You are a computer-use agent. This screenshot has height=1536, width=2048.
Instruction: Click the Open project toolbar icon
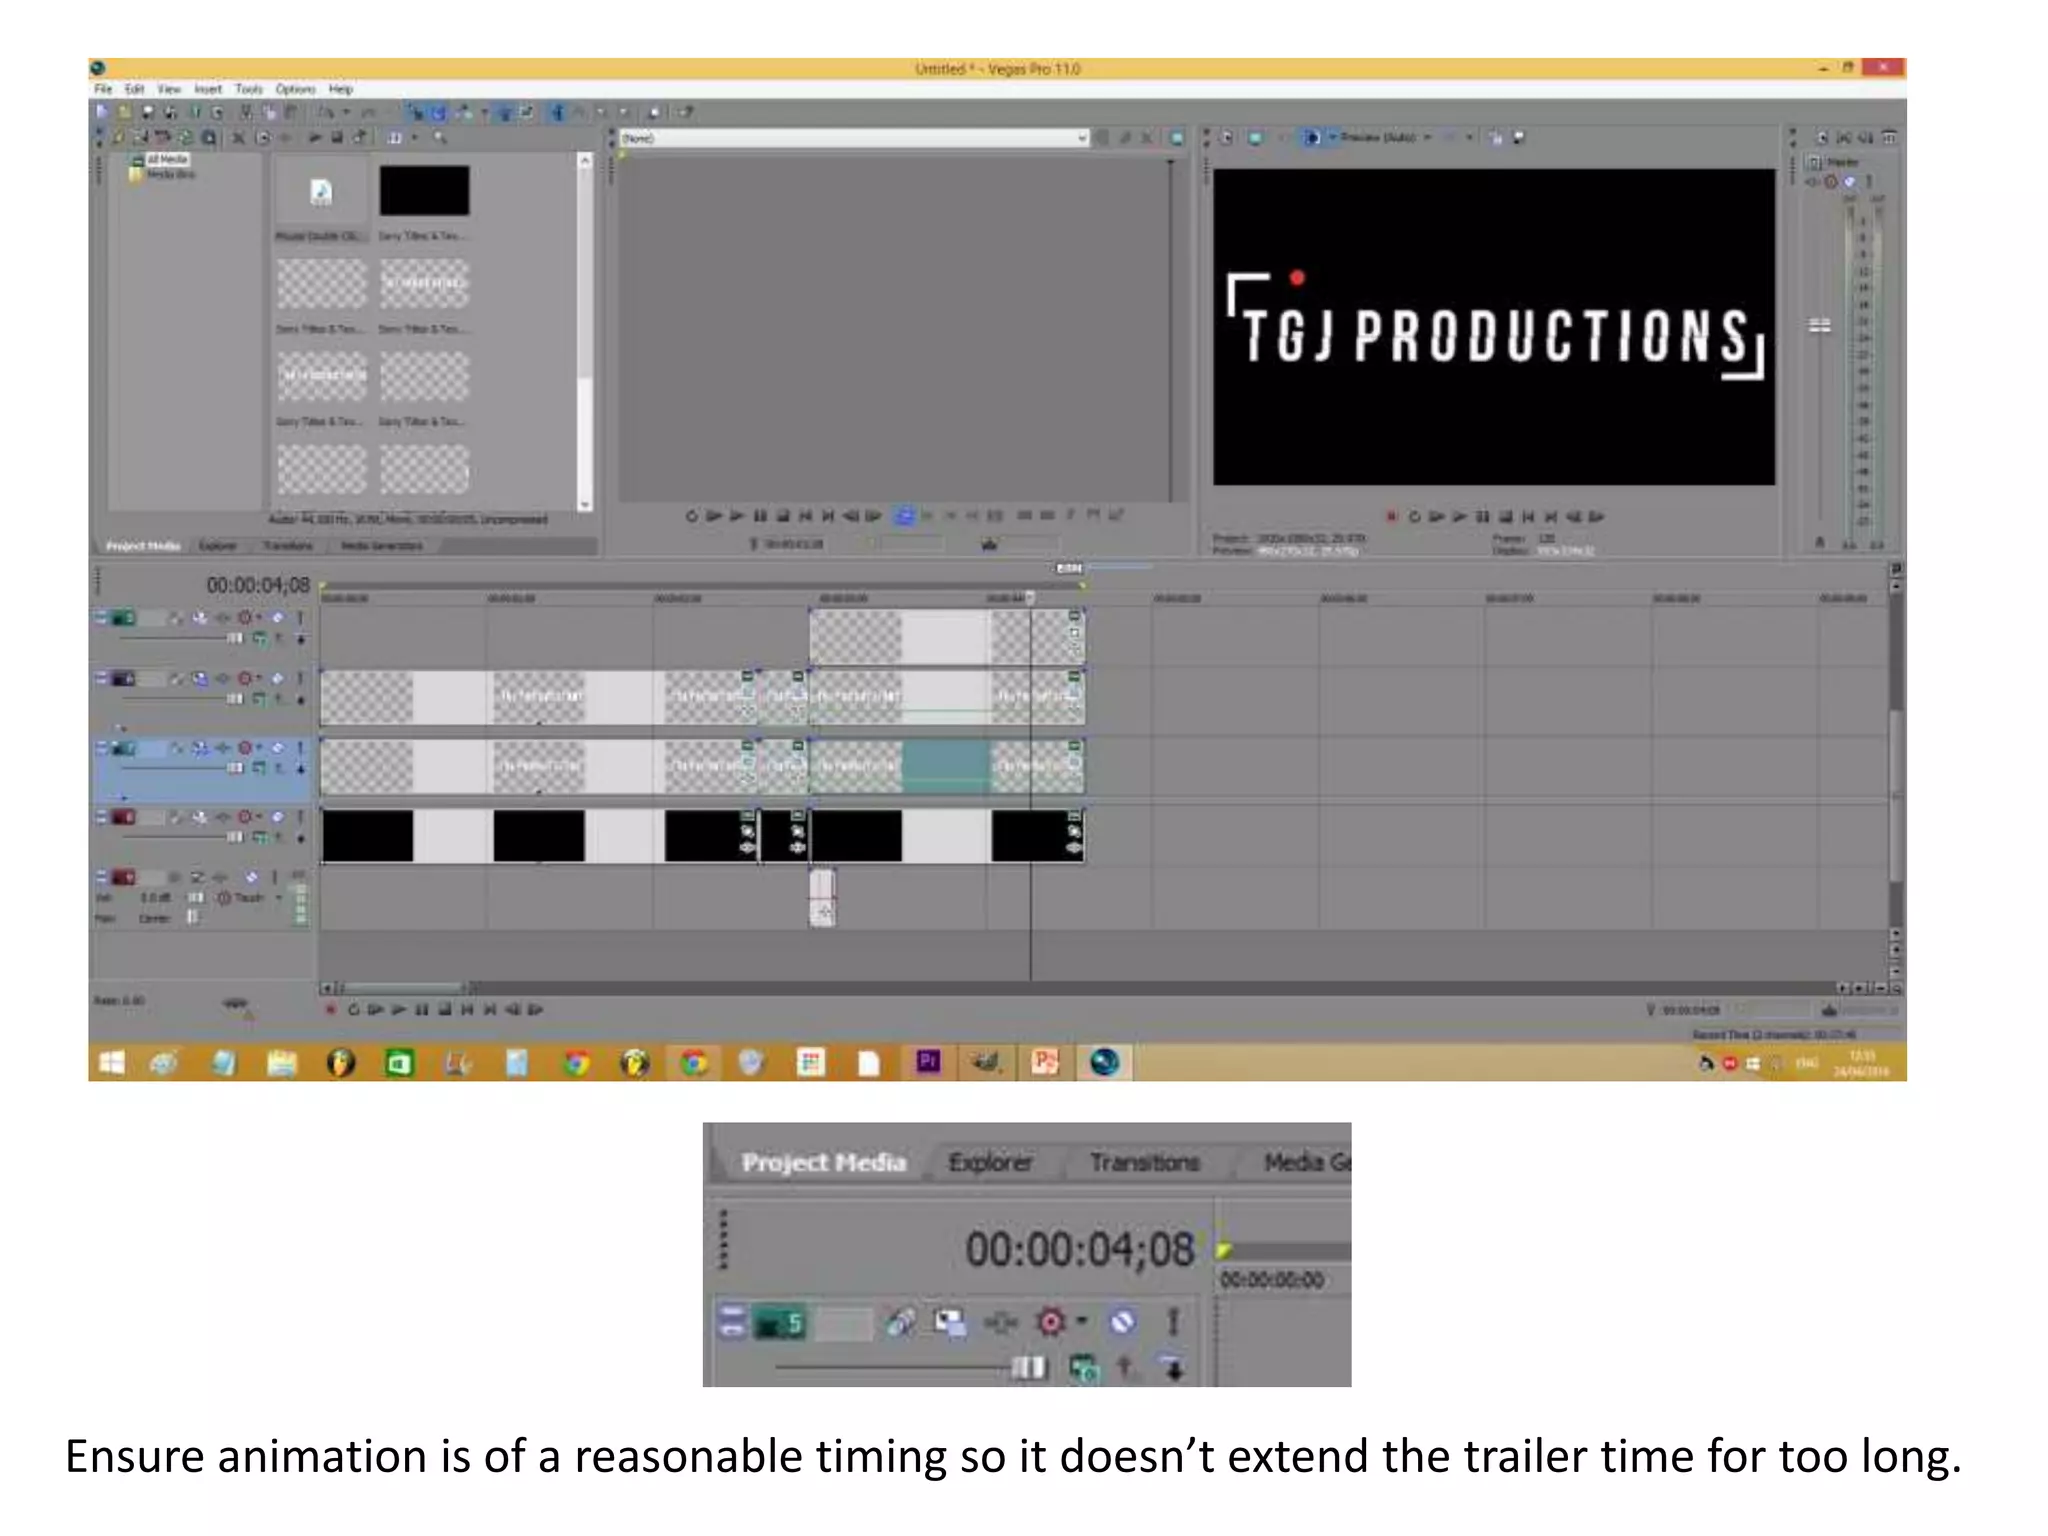click(124, 112)
